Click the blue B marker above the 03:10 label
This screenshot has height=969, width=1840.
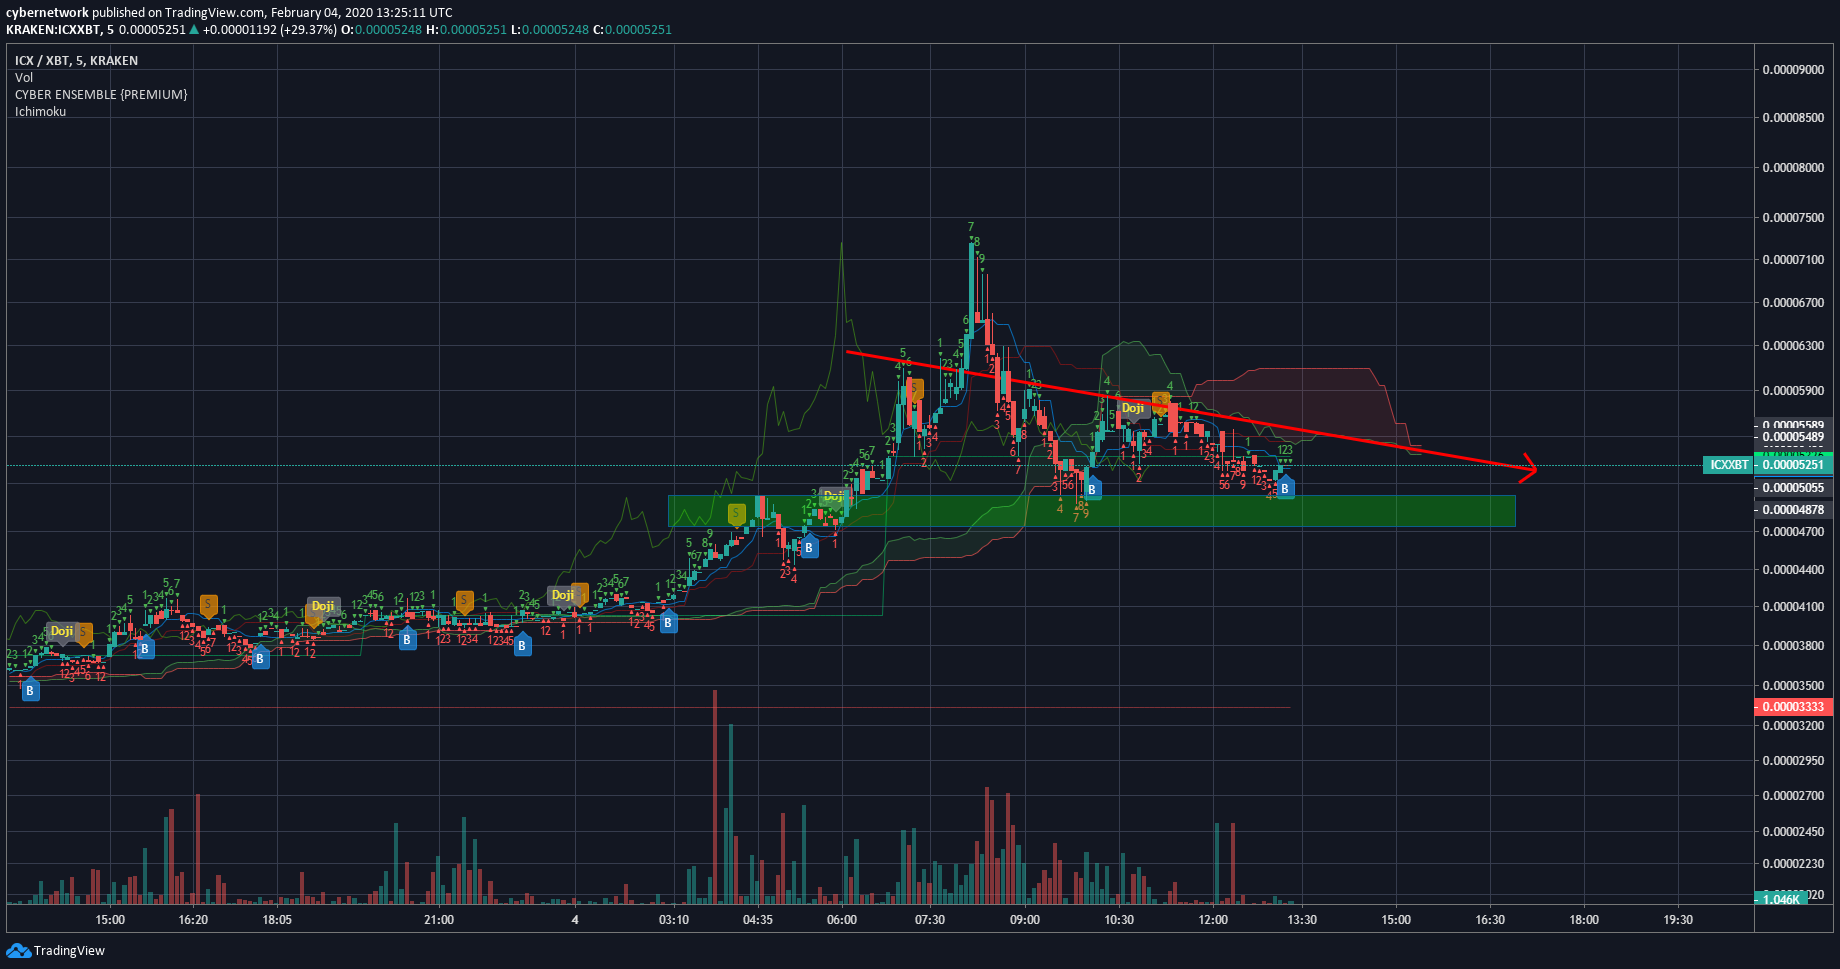pyautogui.click(x=668, y=622)
